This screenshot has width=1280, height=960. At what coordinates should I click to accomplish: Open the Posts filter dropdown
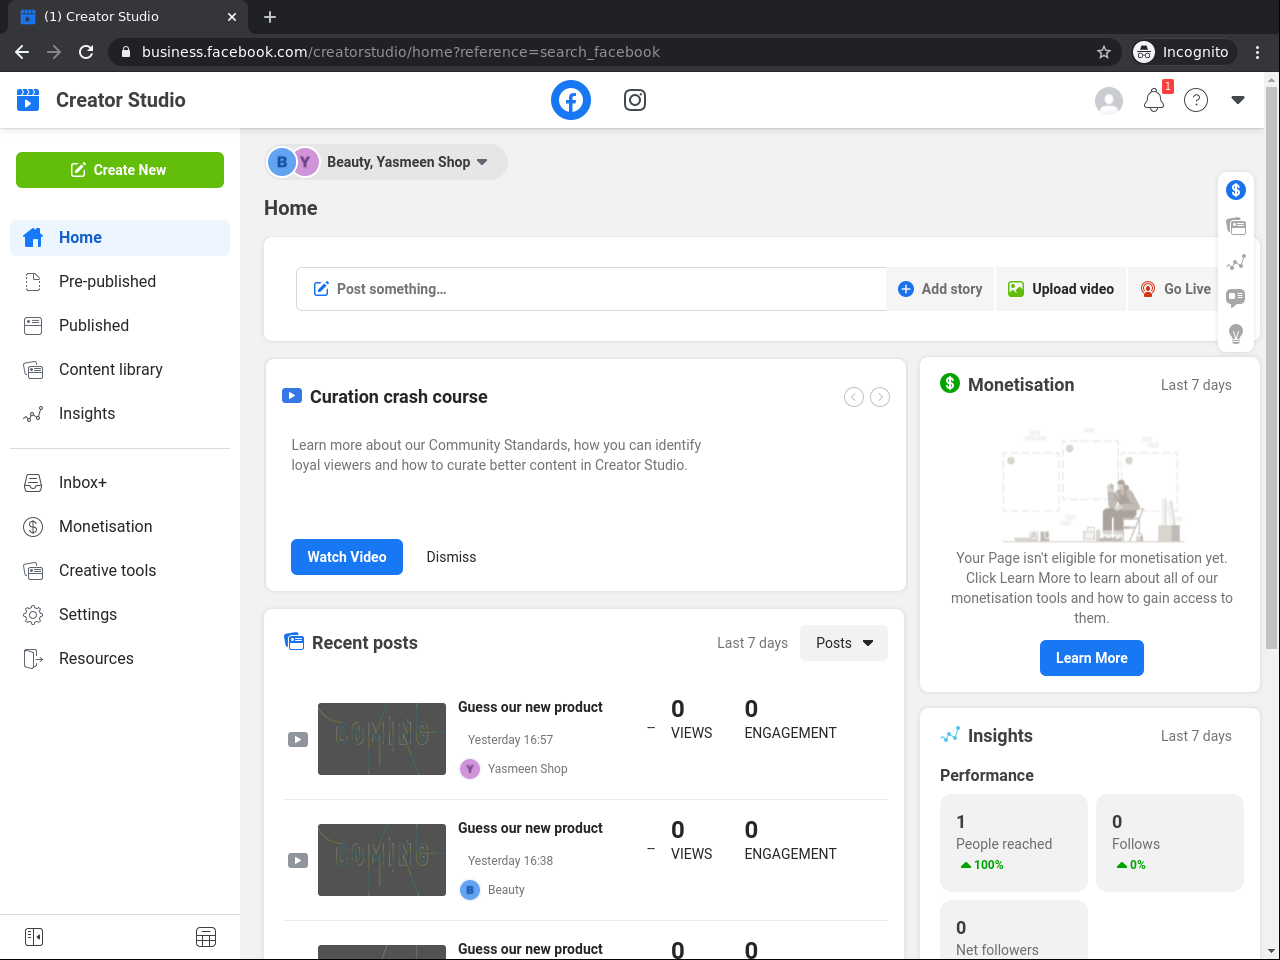pos(844,643)
